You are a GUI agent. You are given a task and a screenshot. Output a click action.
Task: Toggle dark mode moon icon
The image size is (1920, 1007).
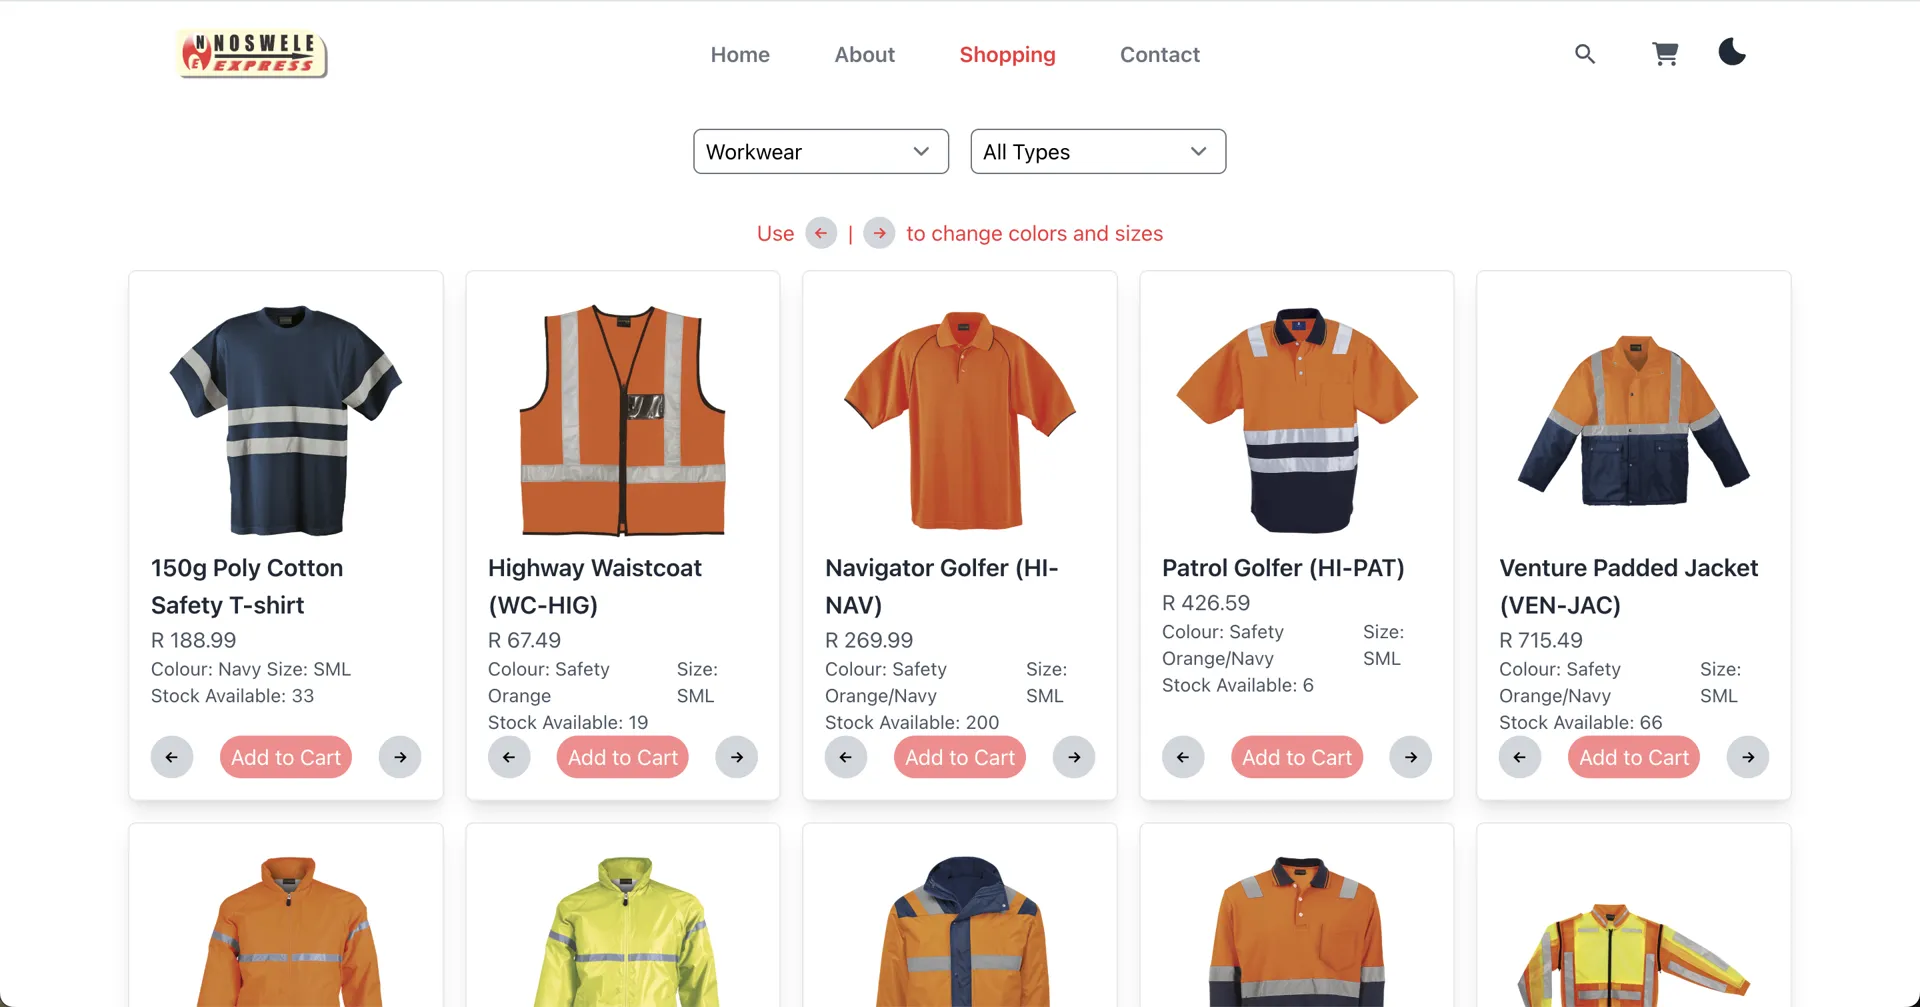click(x=1732, y=52)
